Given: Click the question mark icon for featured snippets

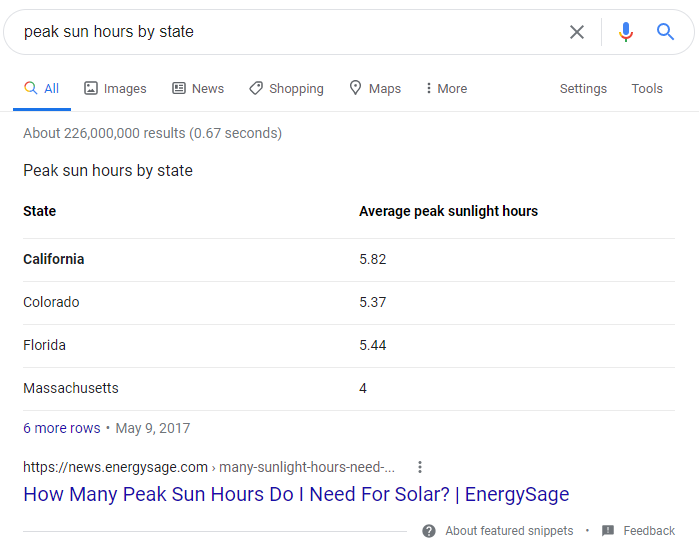Looking at the screenshot, I should coord(429,531).
